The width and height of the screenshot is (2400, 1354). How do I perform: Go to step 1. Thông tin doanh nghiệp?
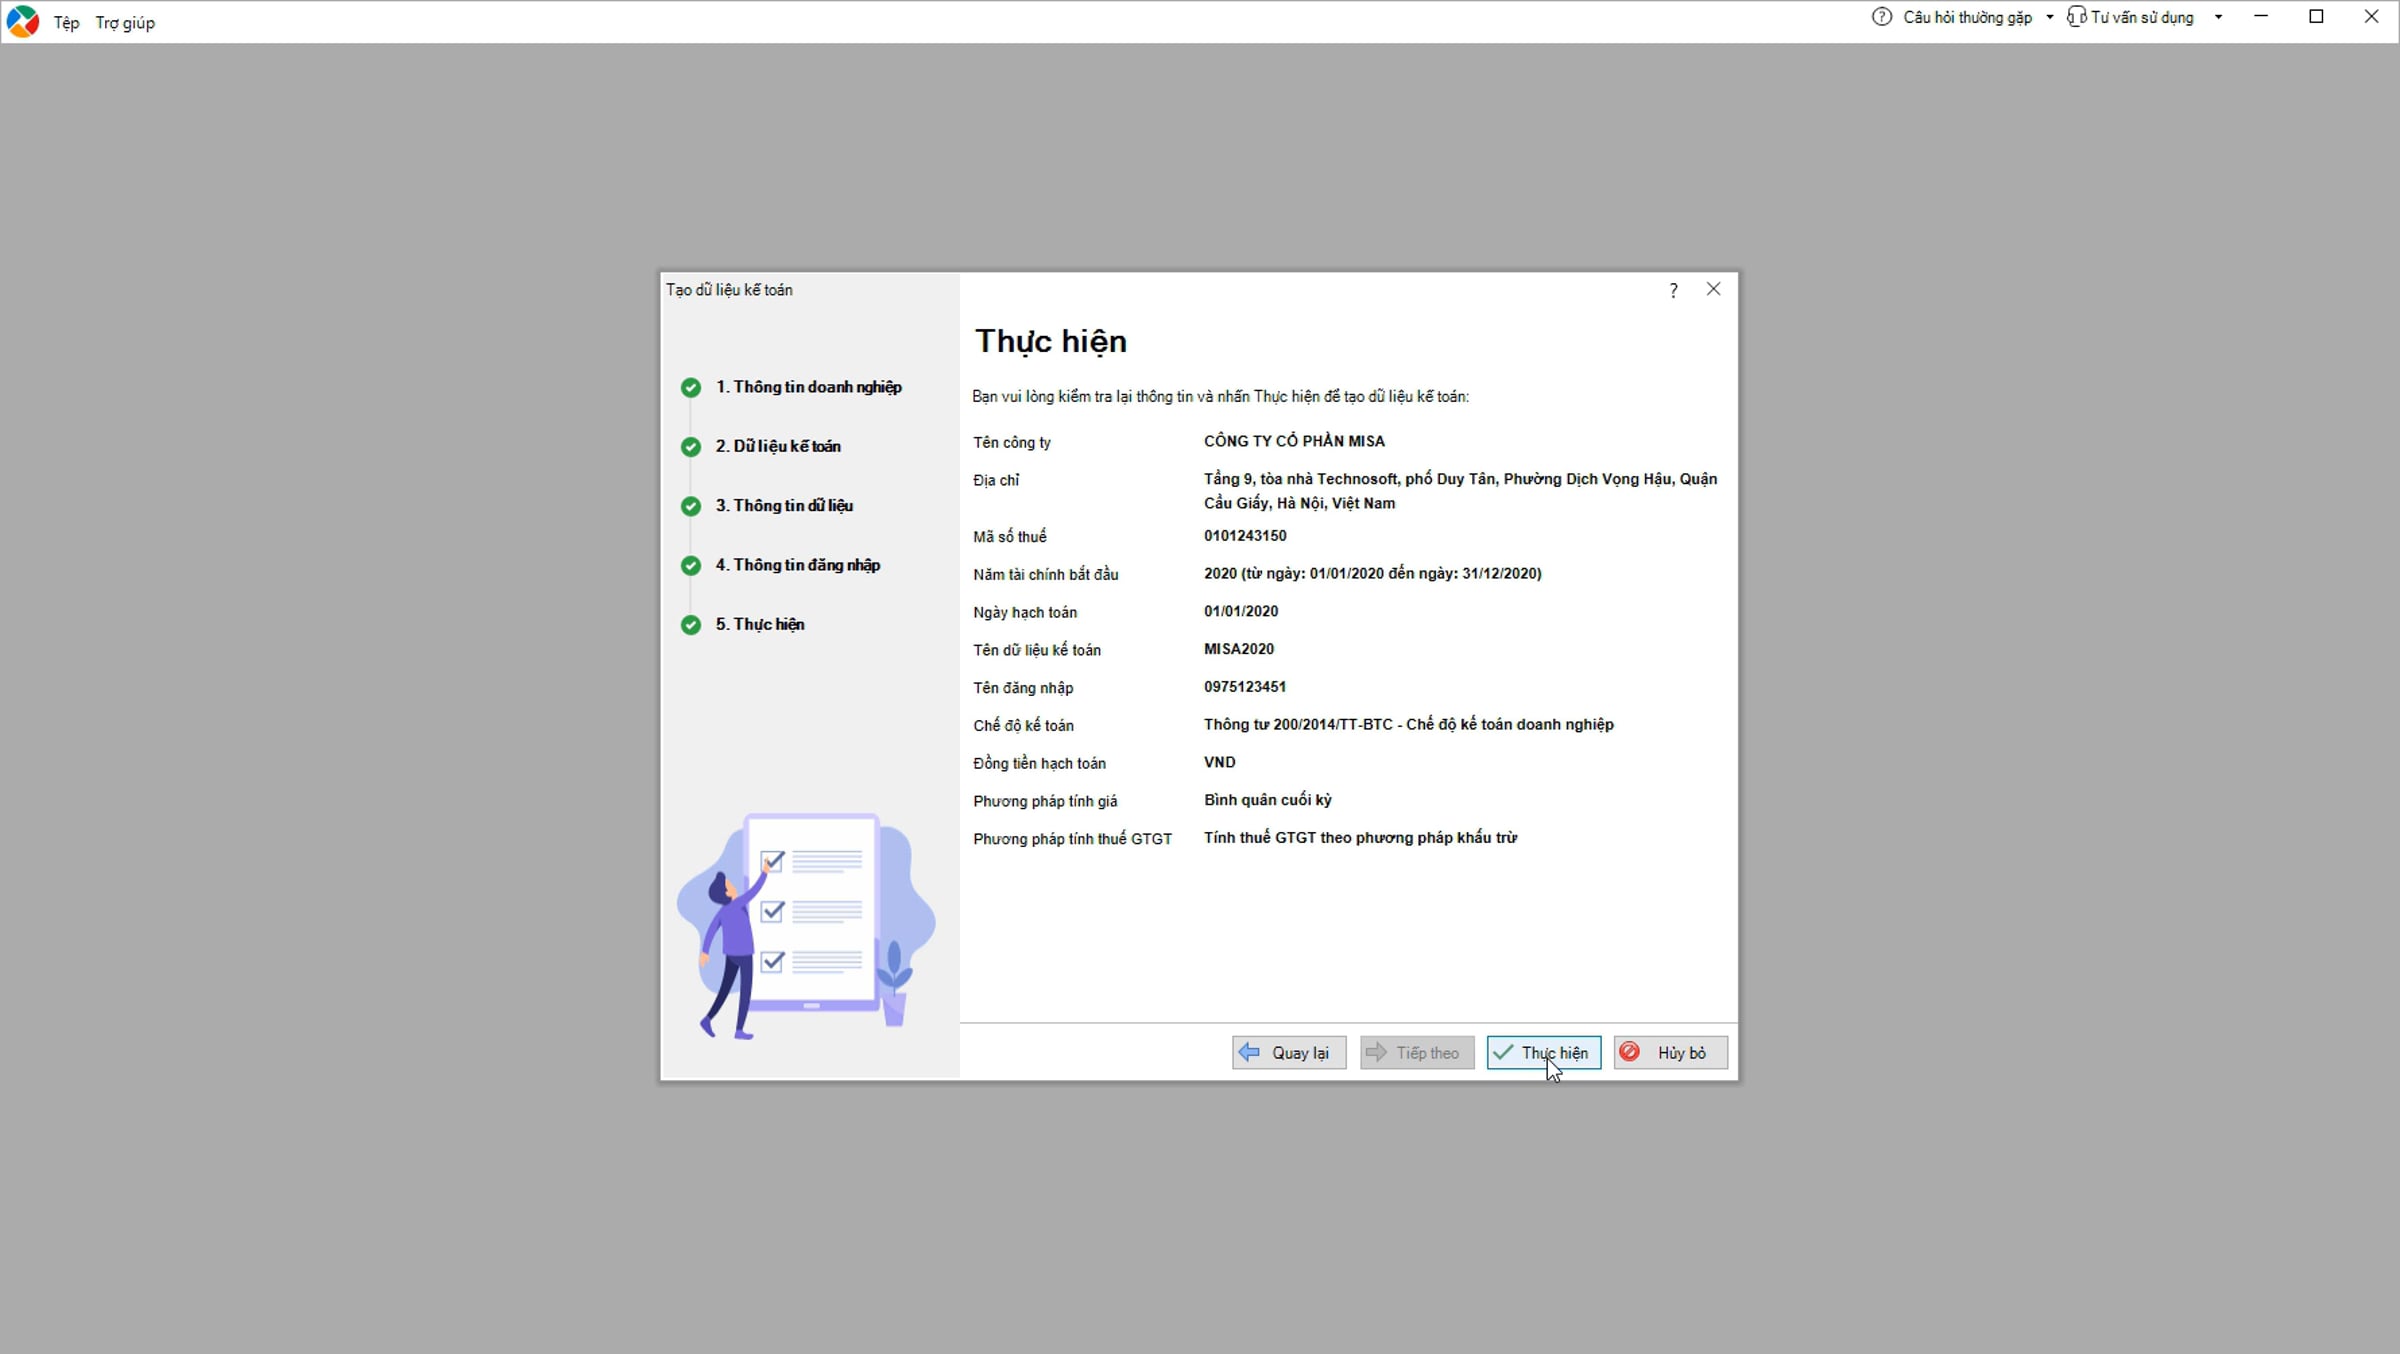pyautogui.click(x=808, y=387)
